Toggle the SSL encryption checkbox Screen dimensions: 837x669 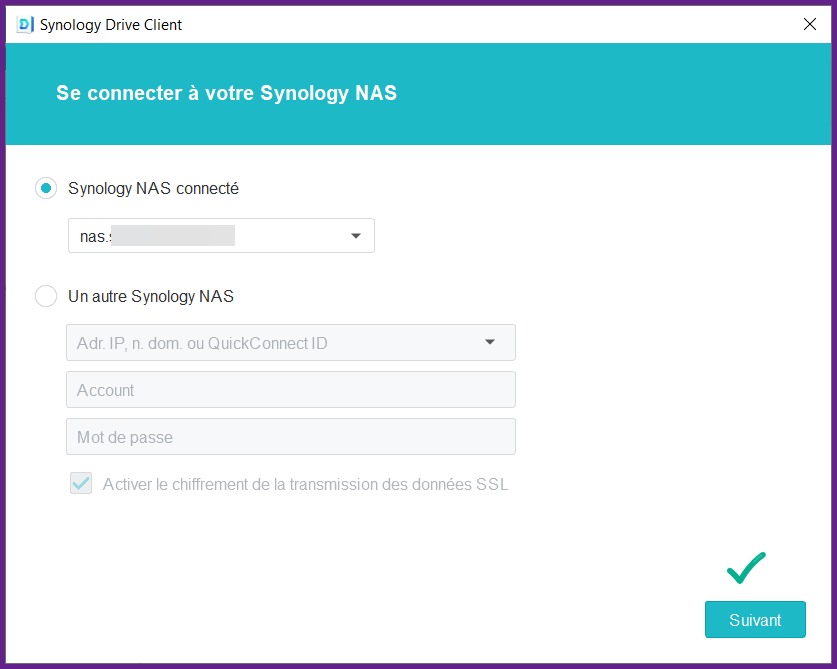coord(81,484)
